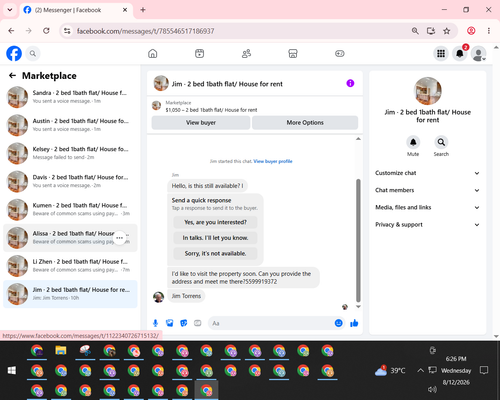Send 'Sorry, it's not available.' response

click(x=215, y=253)
